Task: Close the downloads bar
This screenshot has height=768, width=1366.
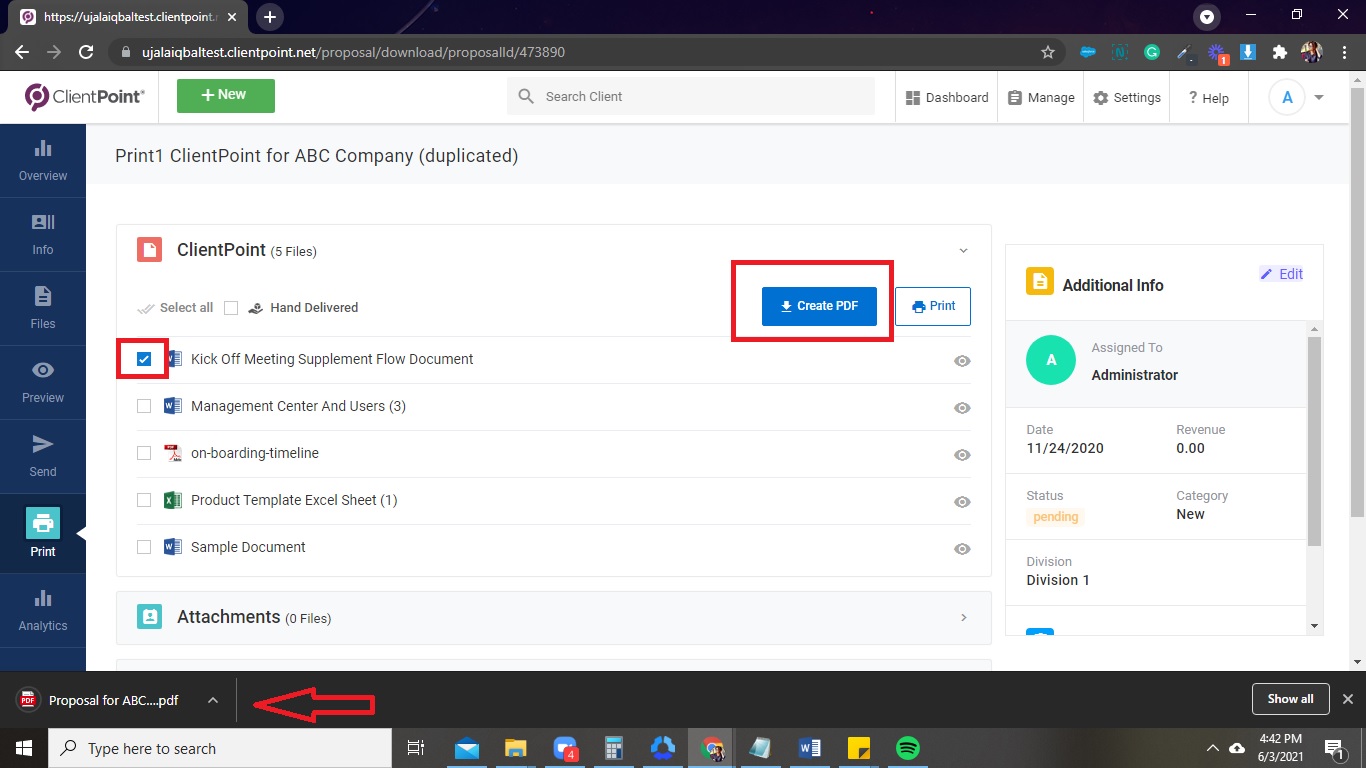Action: coord(1348,699)
